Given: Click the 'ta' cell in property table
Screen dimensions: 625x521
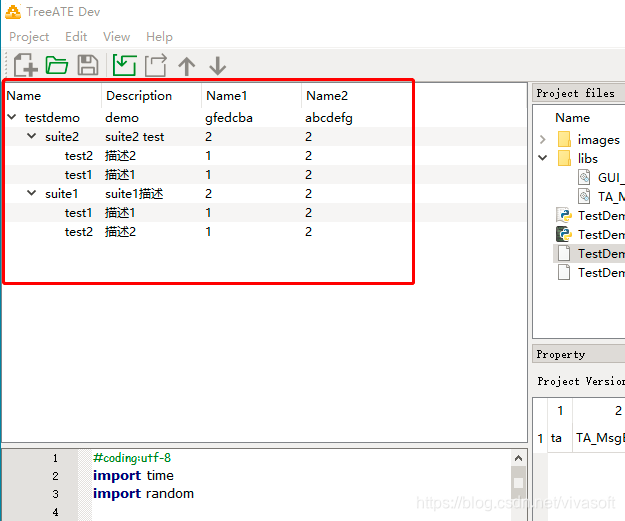Looking at the screenshot, I should 560,438.
